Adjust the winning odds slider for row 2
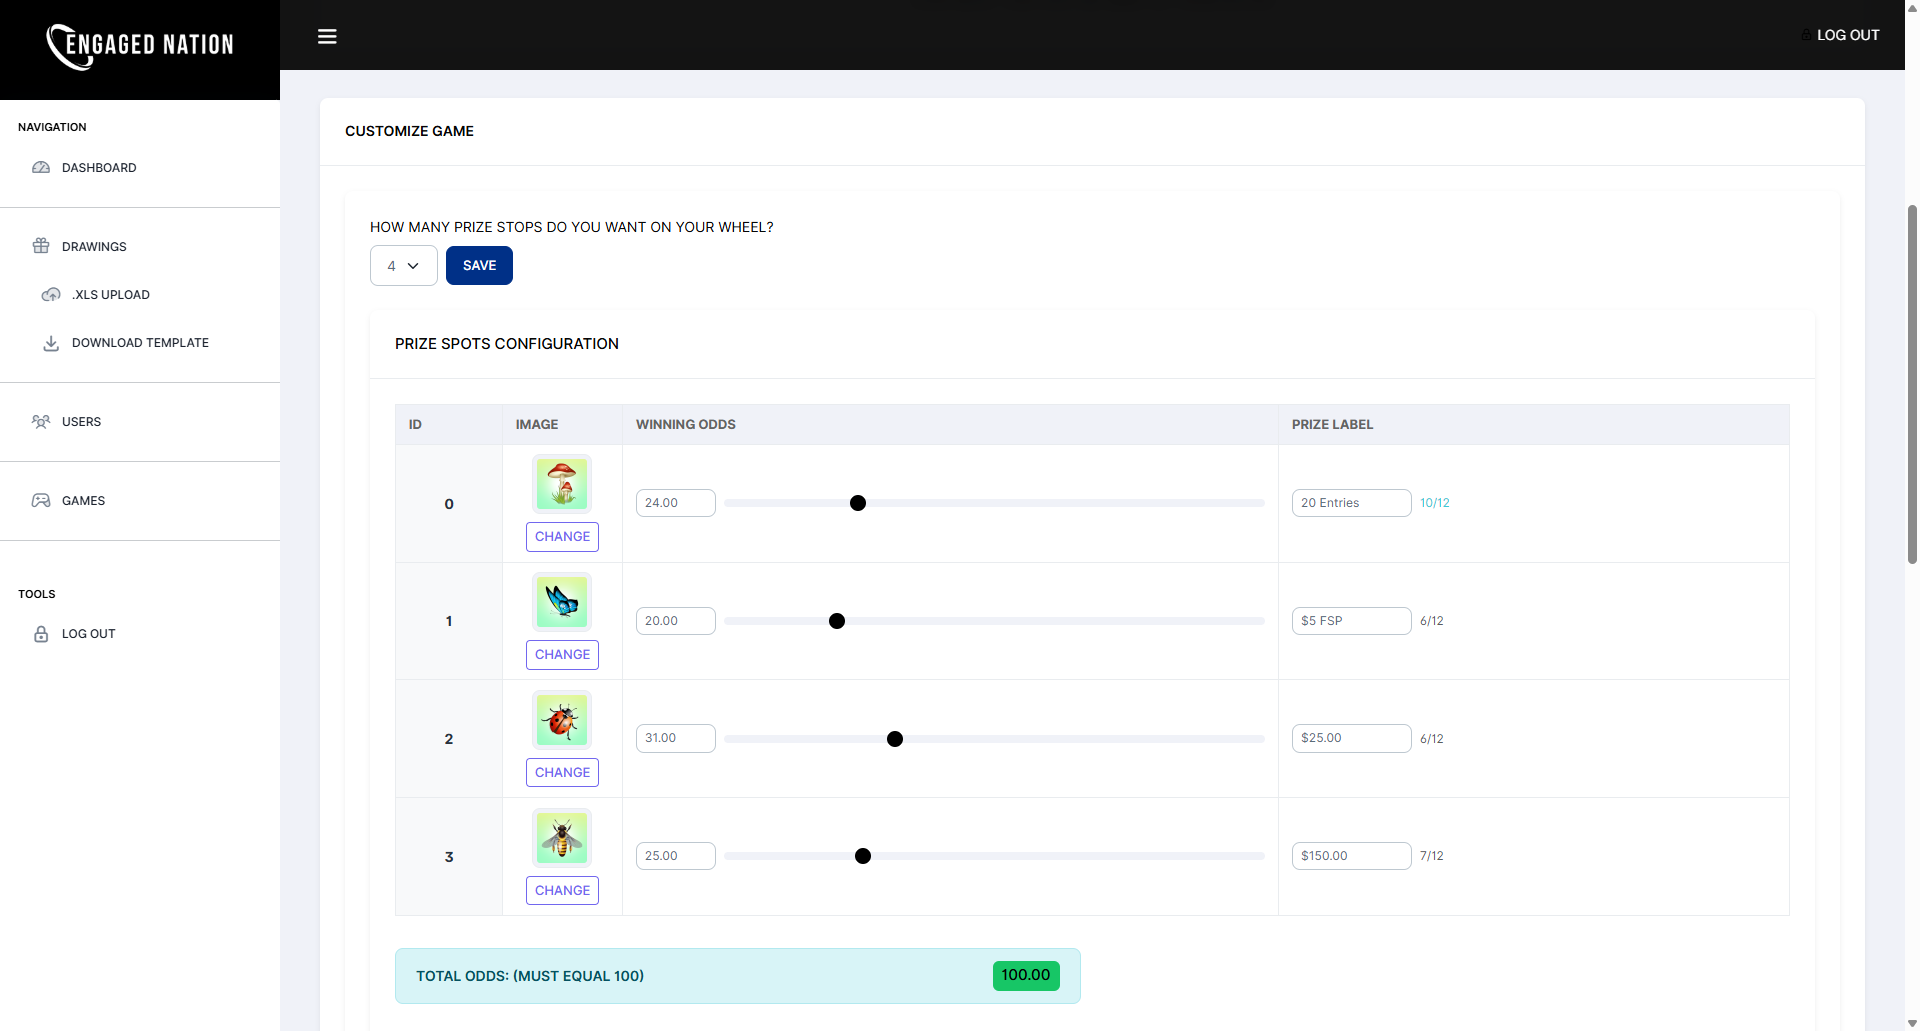This screenshot has width=1920, height=1031. point(895,738)
